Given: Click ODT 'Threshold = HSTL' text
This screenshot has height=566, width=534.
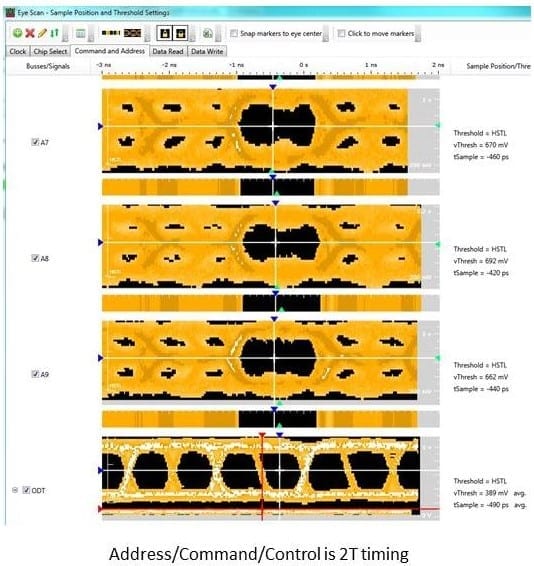Looking at the screenshot, I should (480, 481).
